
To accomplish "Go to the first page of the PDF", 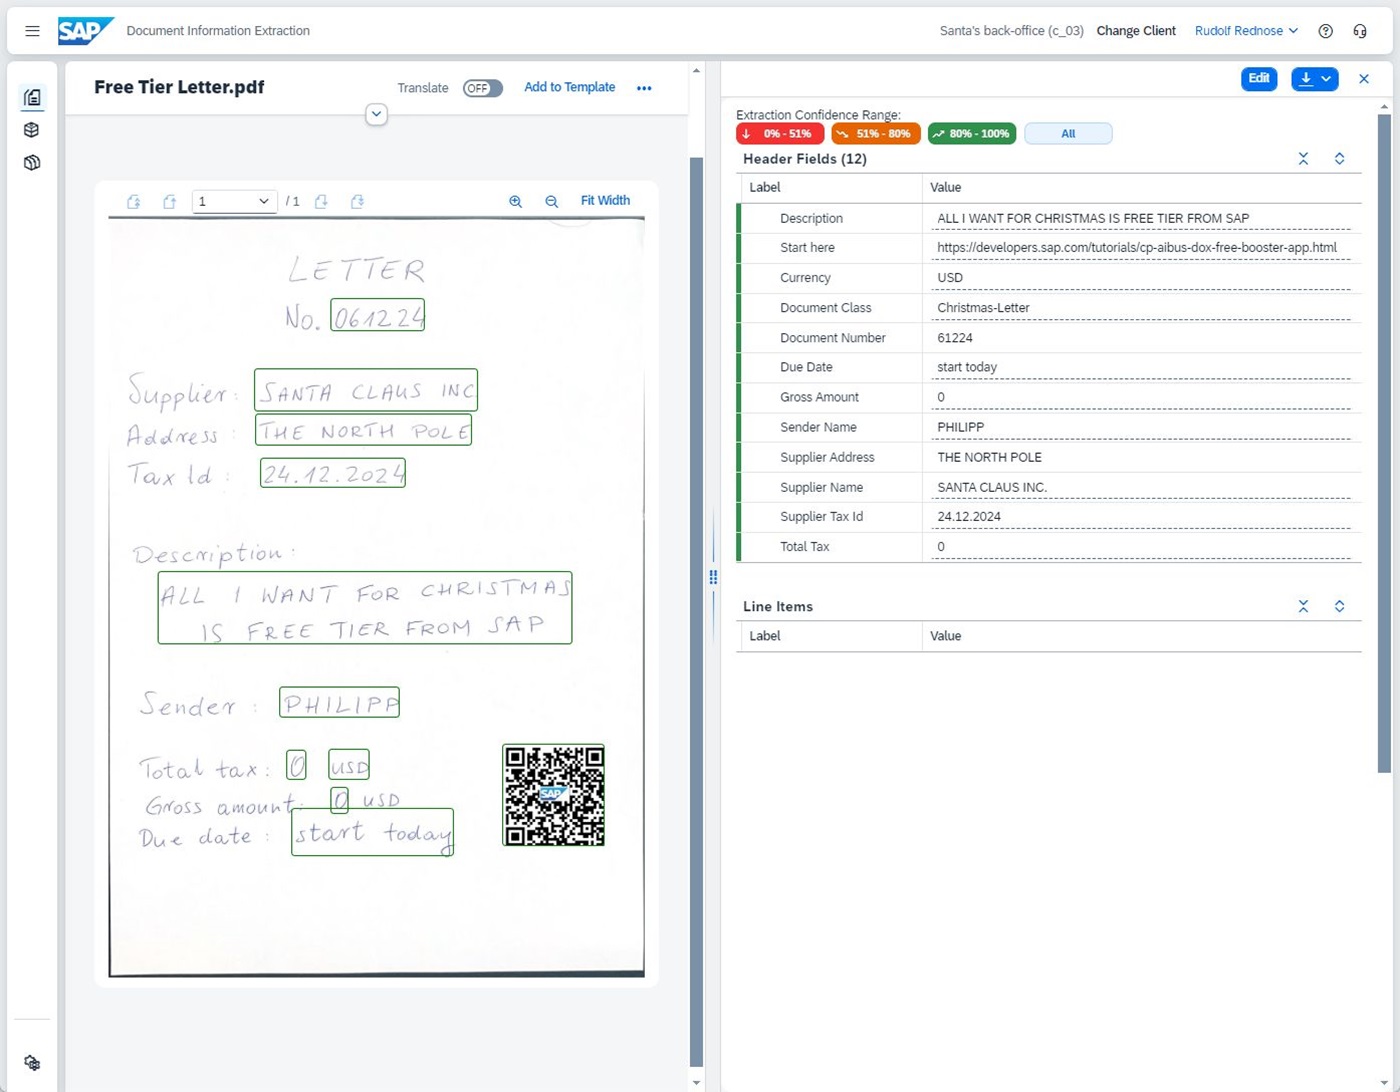I will click(134, 202).
